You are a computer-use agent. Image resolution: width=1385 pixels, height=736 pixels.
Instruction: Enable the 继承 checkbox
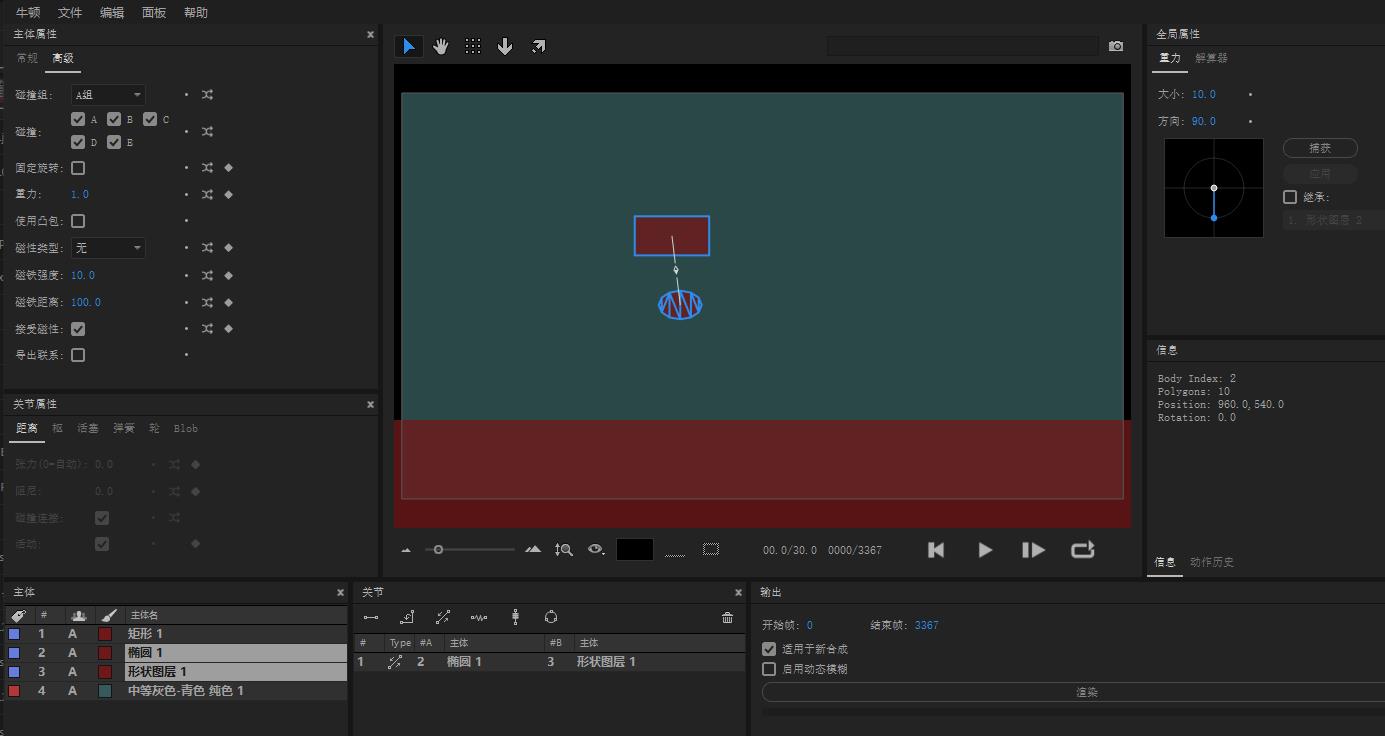1290,197
